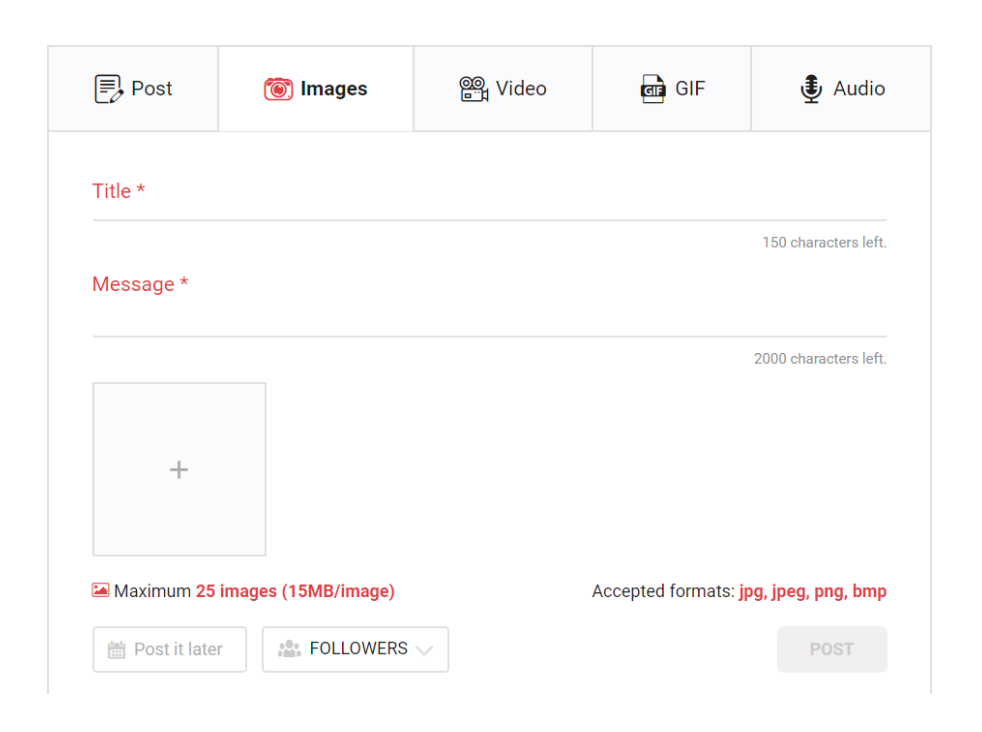The image size is (982, 732).
Task: Click the Post it later text
Action: click(178, 650)
